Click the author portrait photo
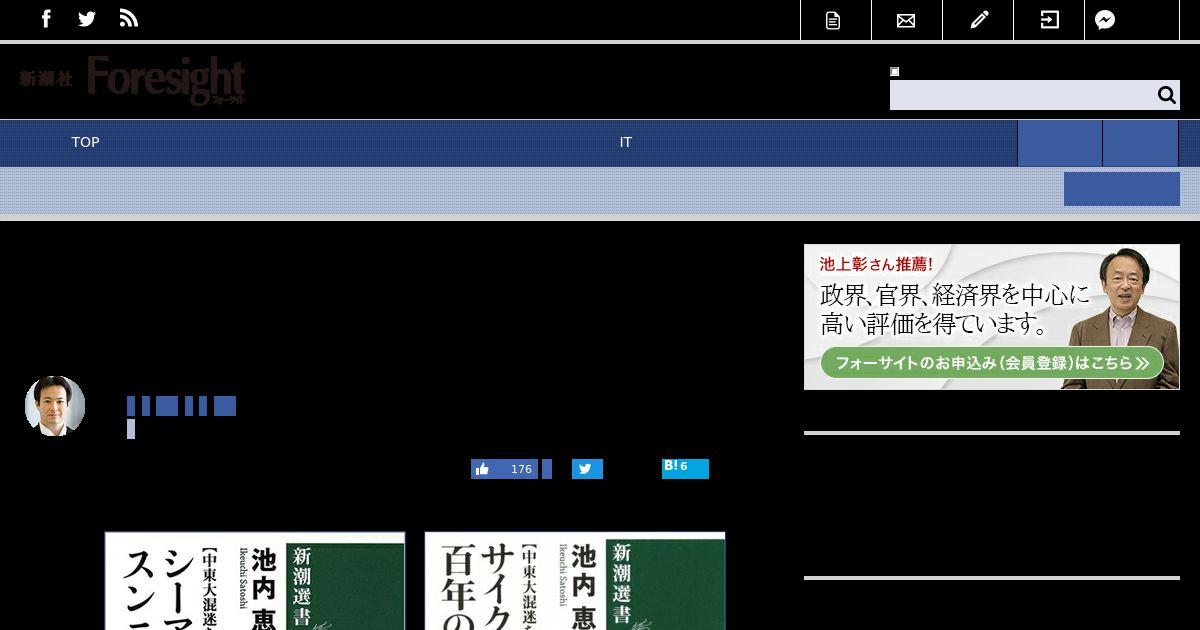The height and width of the screenshot is (630, 1200). coord(55,406)
